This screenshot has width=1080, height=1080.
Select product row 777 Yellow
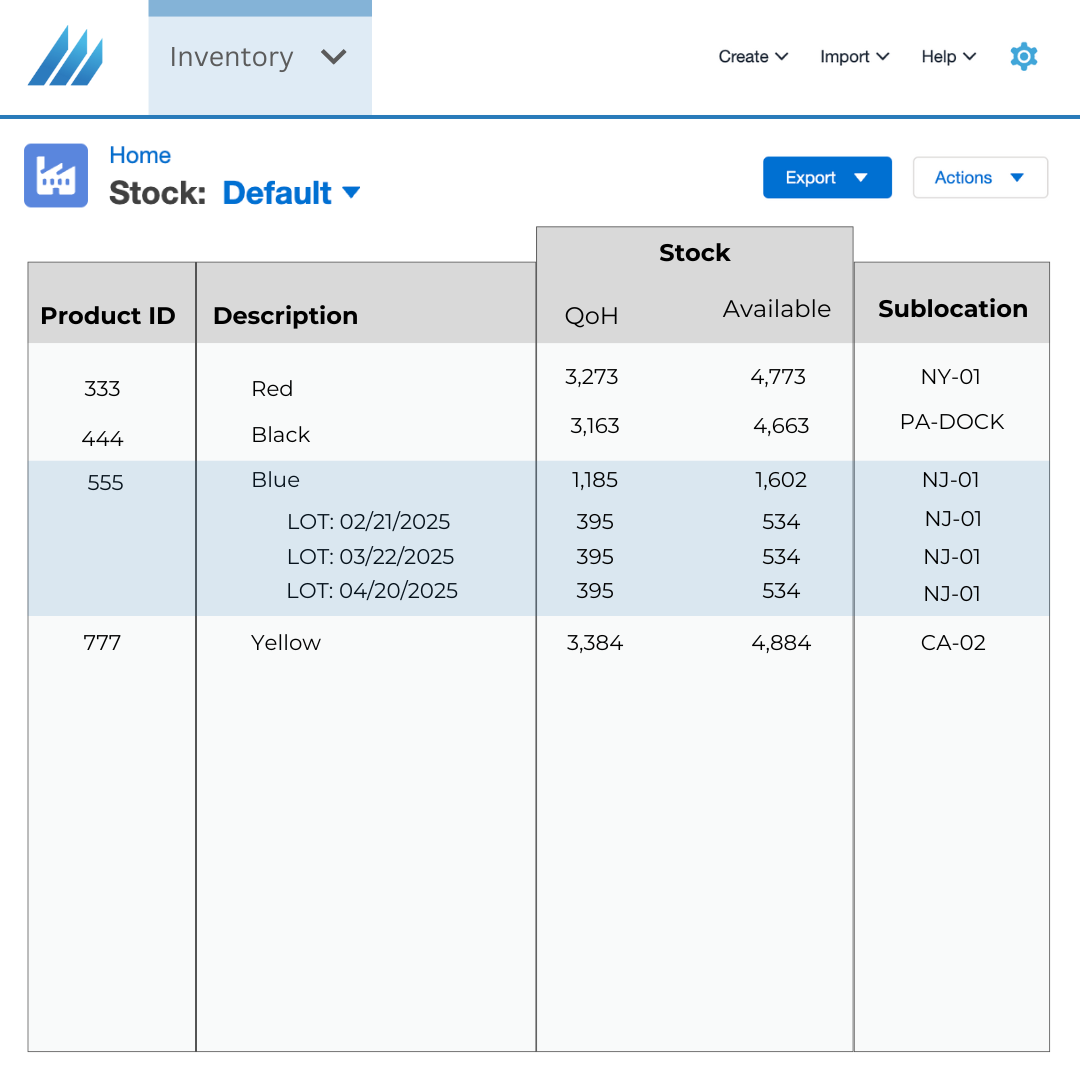[x=286, y=643]
